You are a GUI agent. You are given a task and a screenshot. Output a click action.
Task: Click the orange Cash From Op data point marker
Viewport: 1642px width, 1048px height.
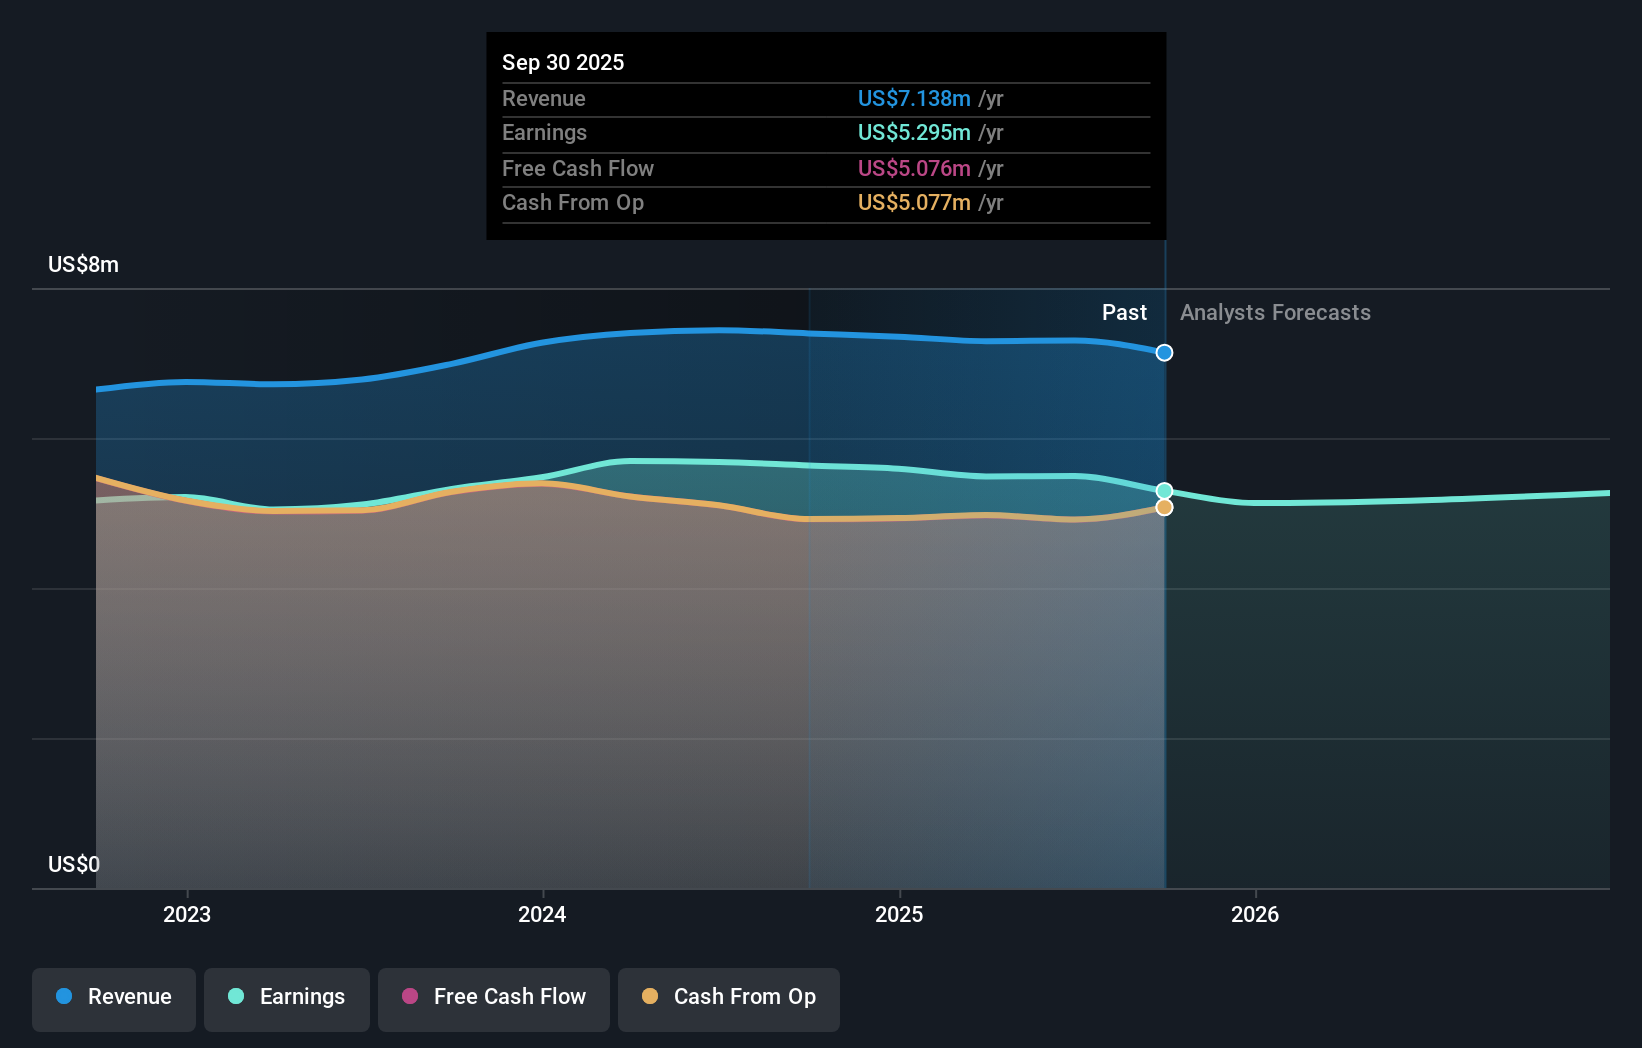click(x=1163, y=508)
